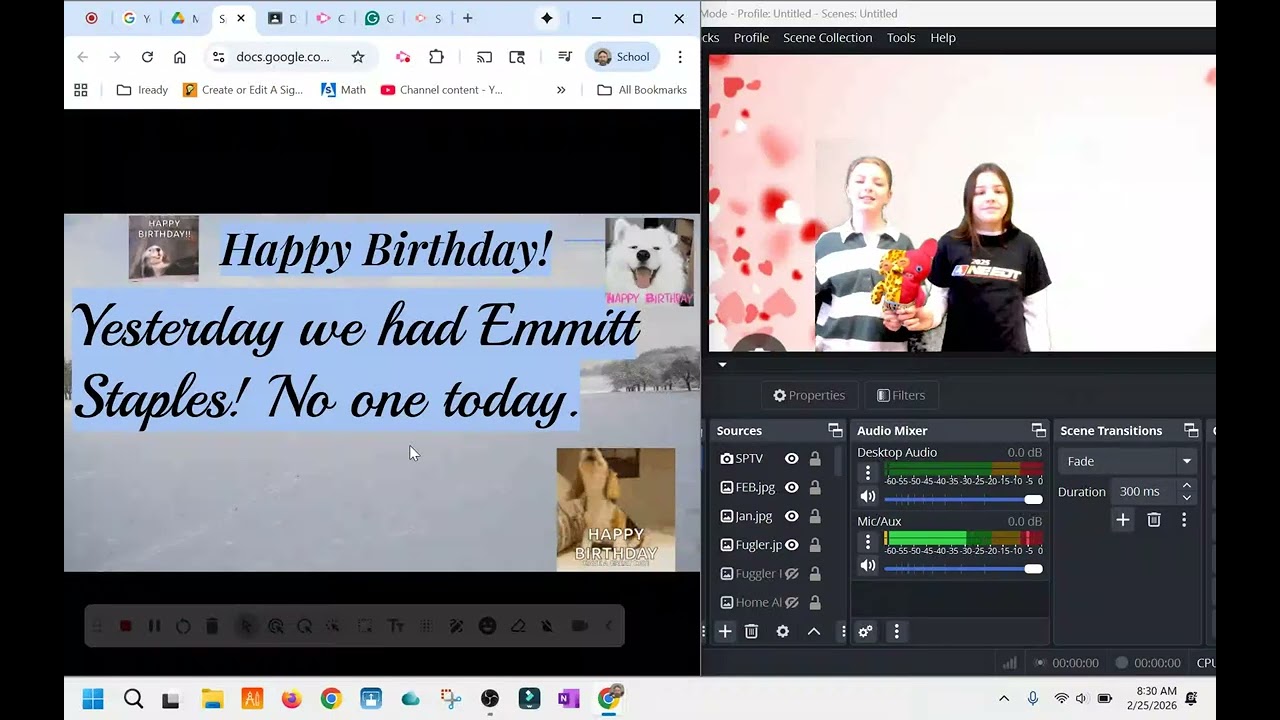This screenshot has height=720, width=1280.
Task: Toggle the lock on the SPTV source
Action: click(815, 459)
